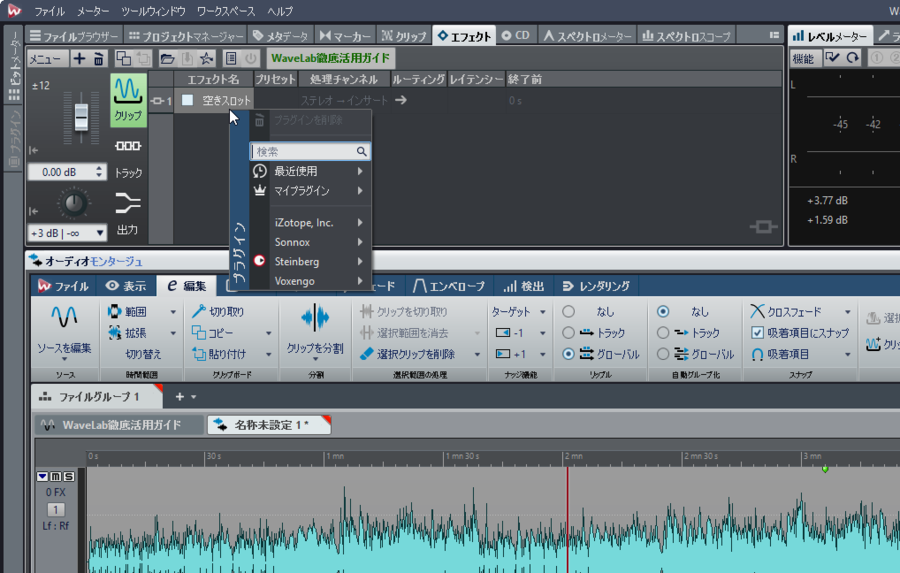
Task: Click the メニュー button in effects panel
Action: click(48, 58)
